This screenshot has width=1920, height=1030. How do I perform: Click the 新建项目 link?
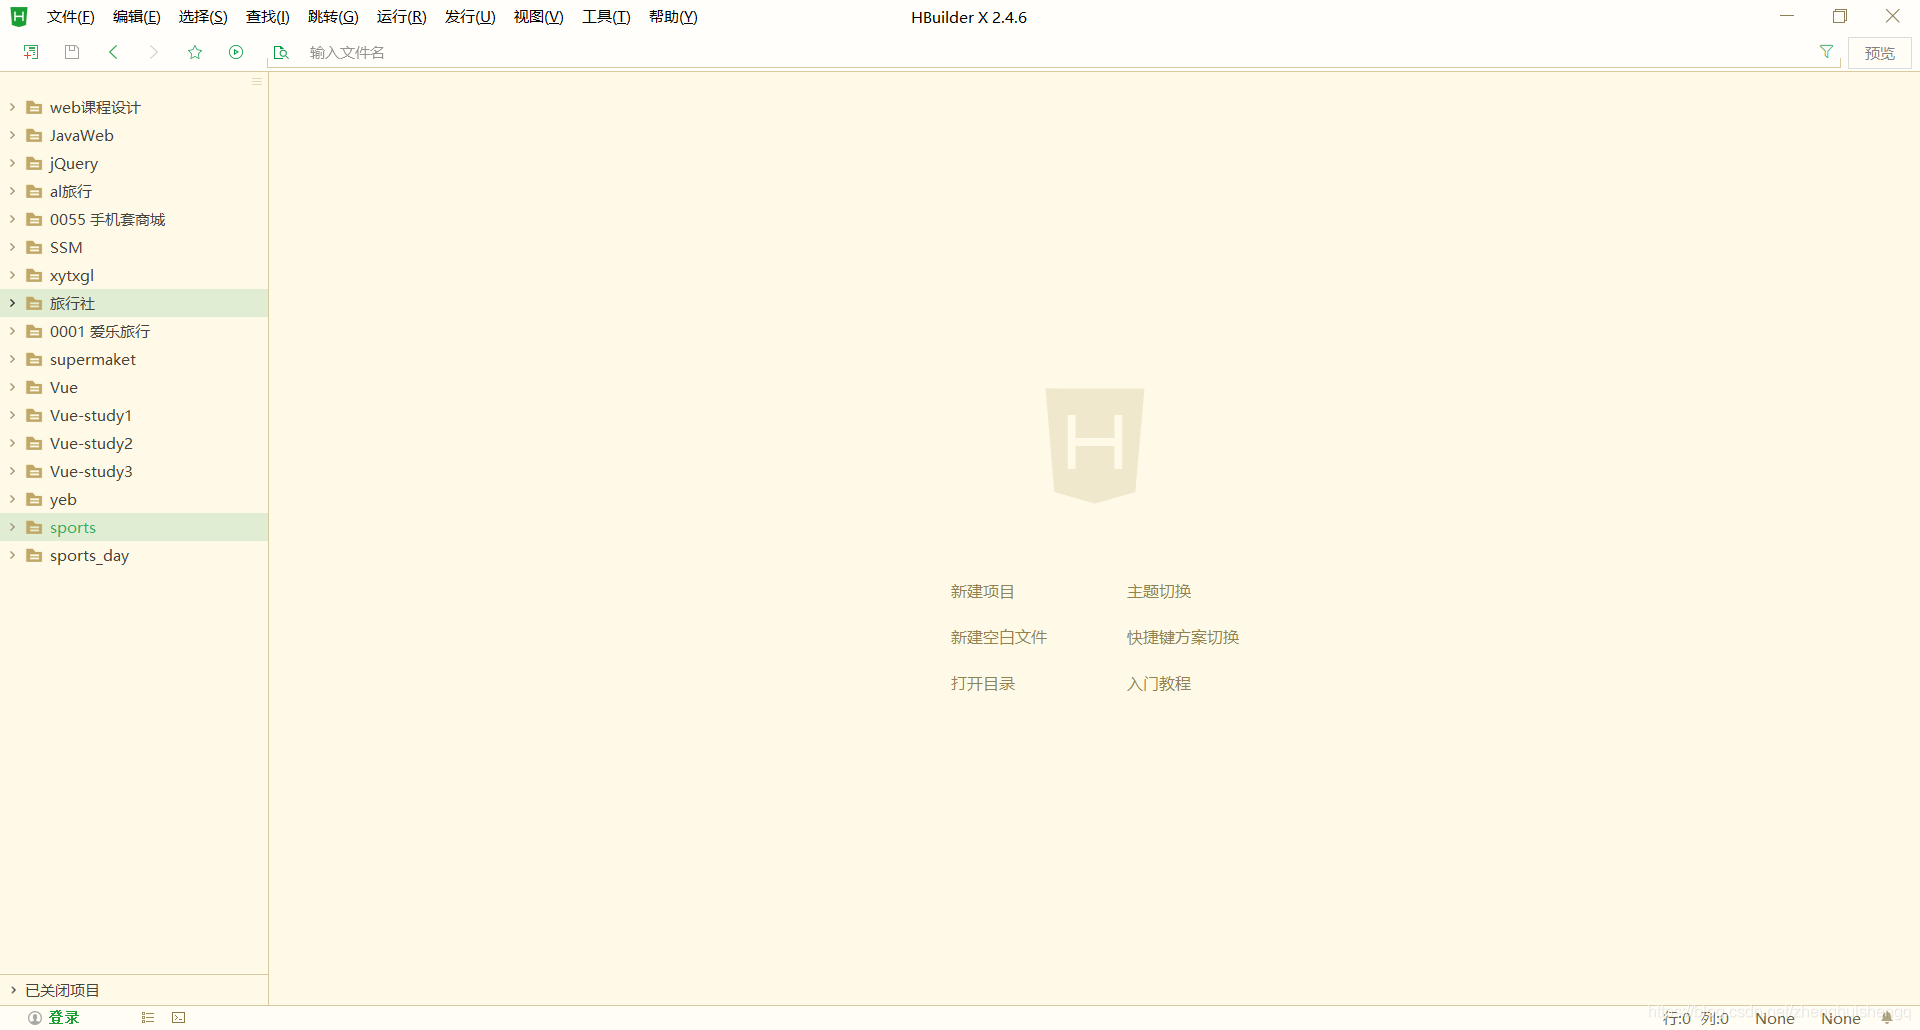pyautogui.click(x=982, y=592)
